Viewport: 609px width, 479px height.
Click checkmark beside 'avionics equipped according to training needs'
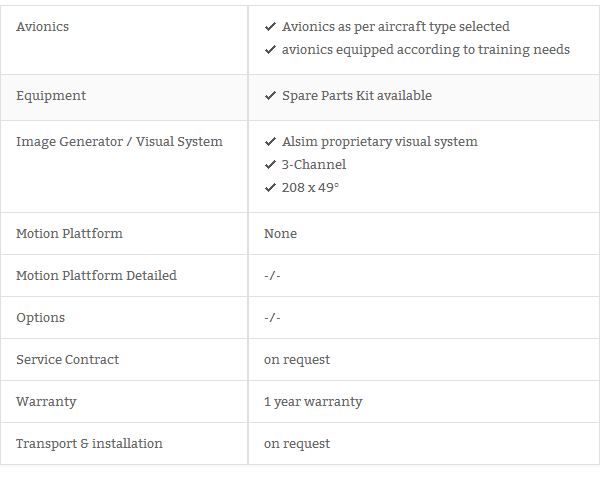270,50
